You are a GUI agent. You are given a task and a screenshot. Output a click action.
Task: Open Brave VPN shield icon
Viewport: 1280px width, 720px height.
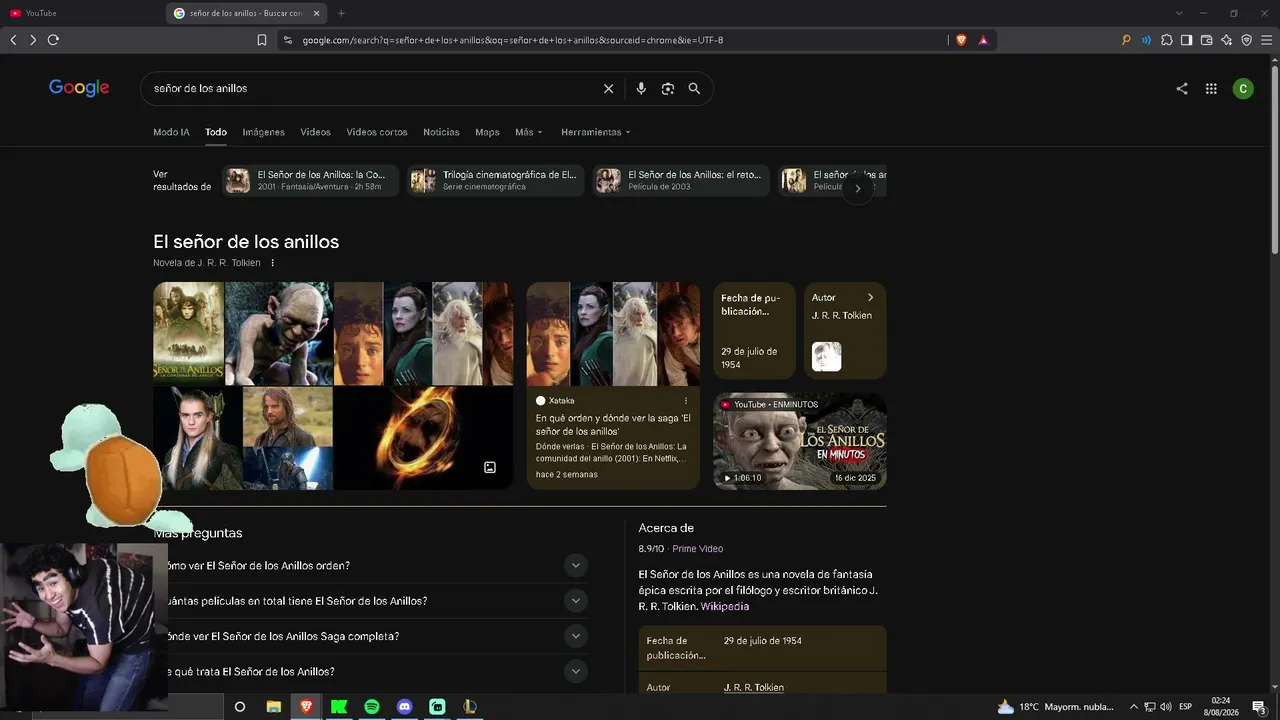pos(1246,40)
